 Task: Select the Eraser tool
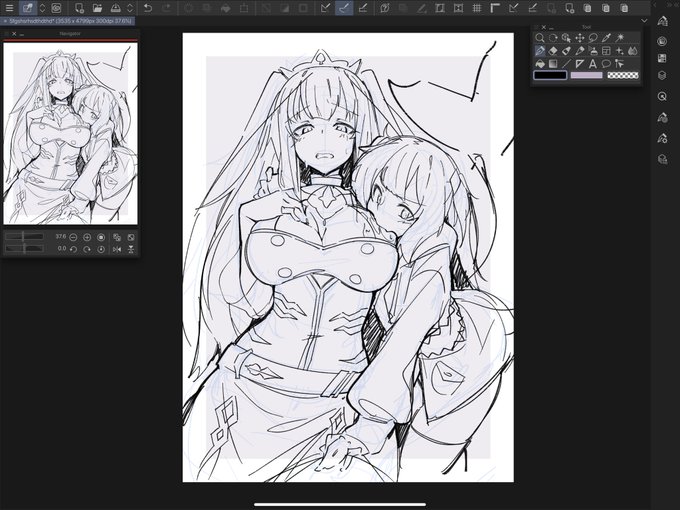[553, 51]
